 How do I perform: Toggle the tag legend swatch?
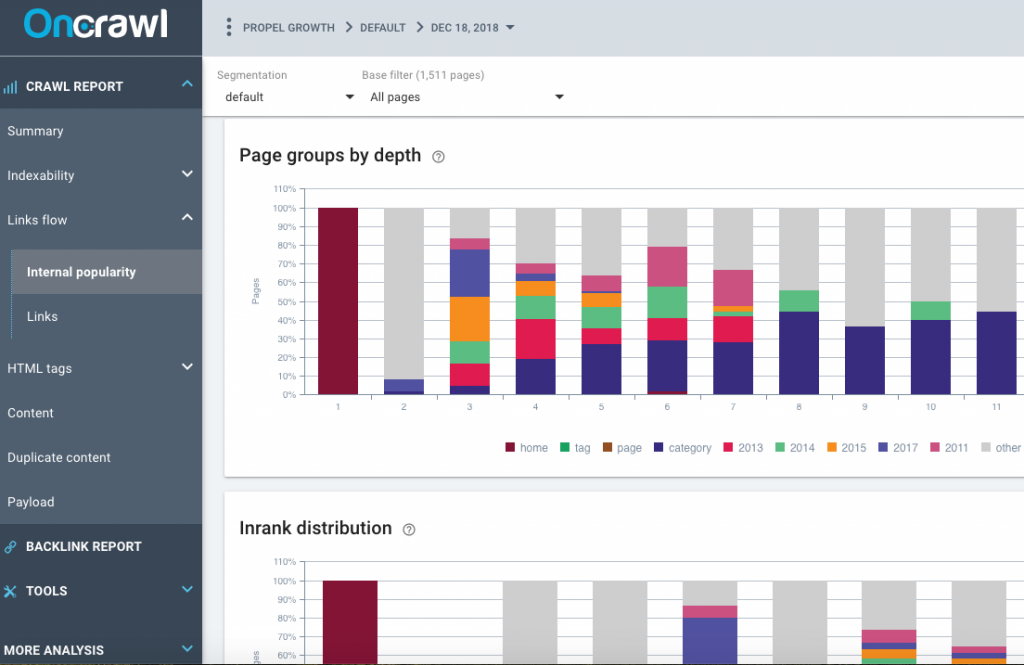(565, 447)
